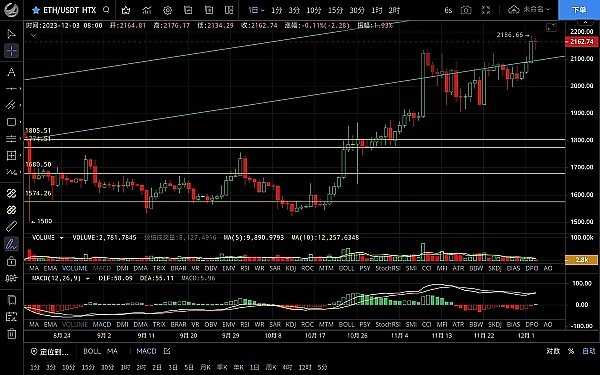Image resolution: width=600 pixels, height=375 pixels.
Task: Toggle percent scale mode
Action: pyautogui.click(x=571, y=351)
